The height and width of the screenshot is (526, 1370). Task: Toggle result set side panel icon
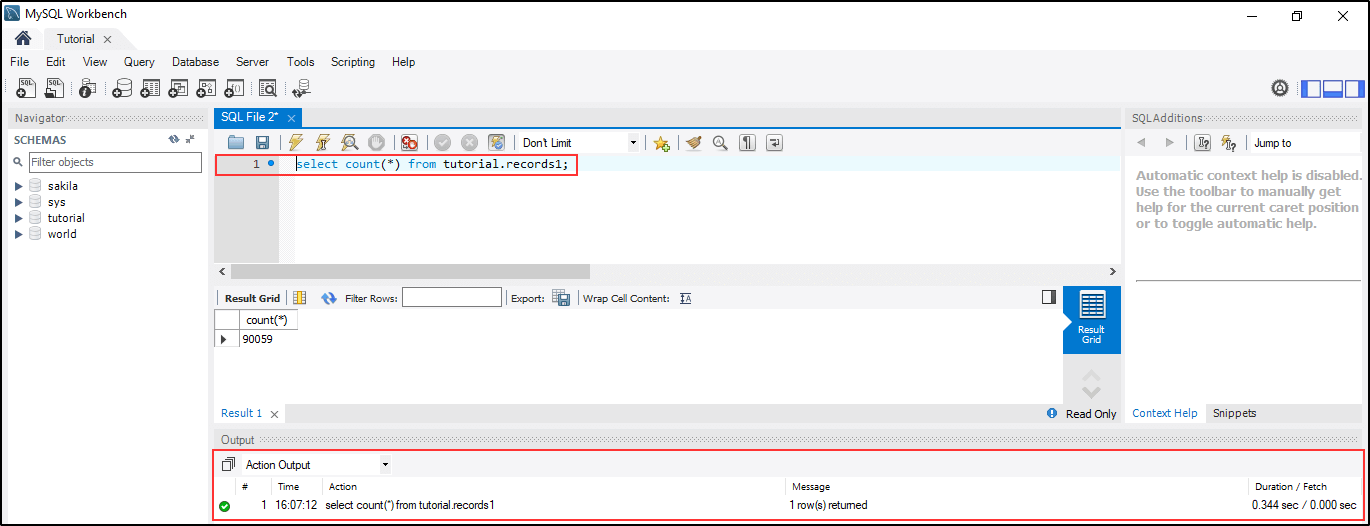coord(1048,297)
